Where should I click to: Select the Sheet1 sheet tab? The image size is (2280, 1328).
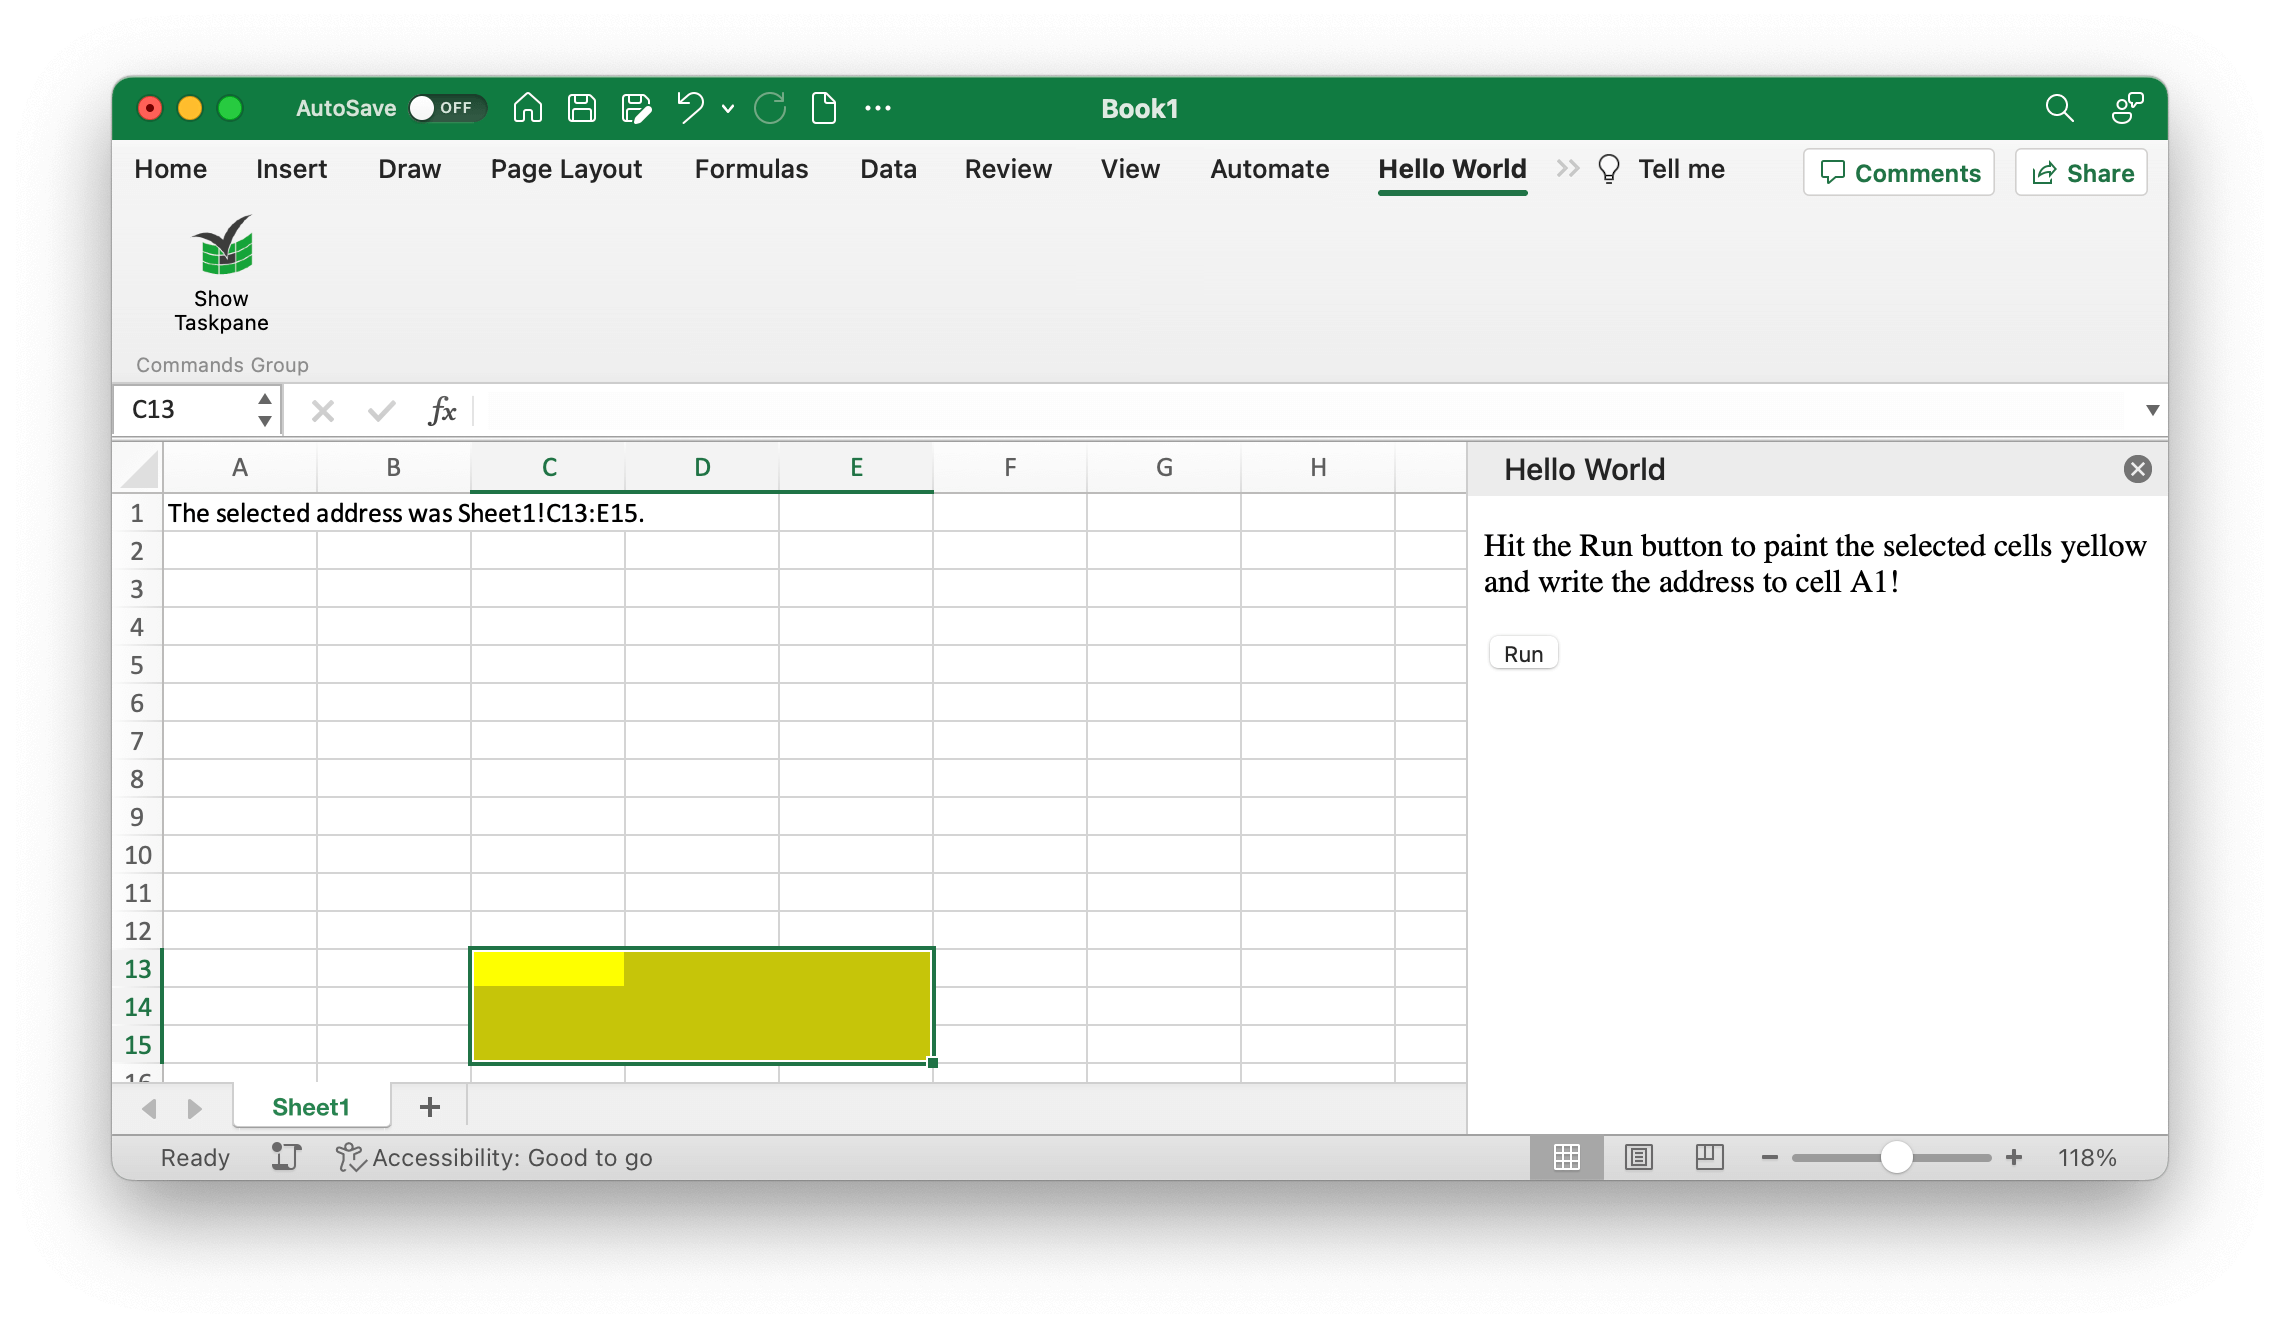pos(311,1107)
